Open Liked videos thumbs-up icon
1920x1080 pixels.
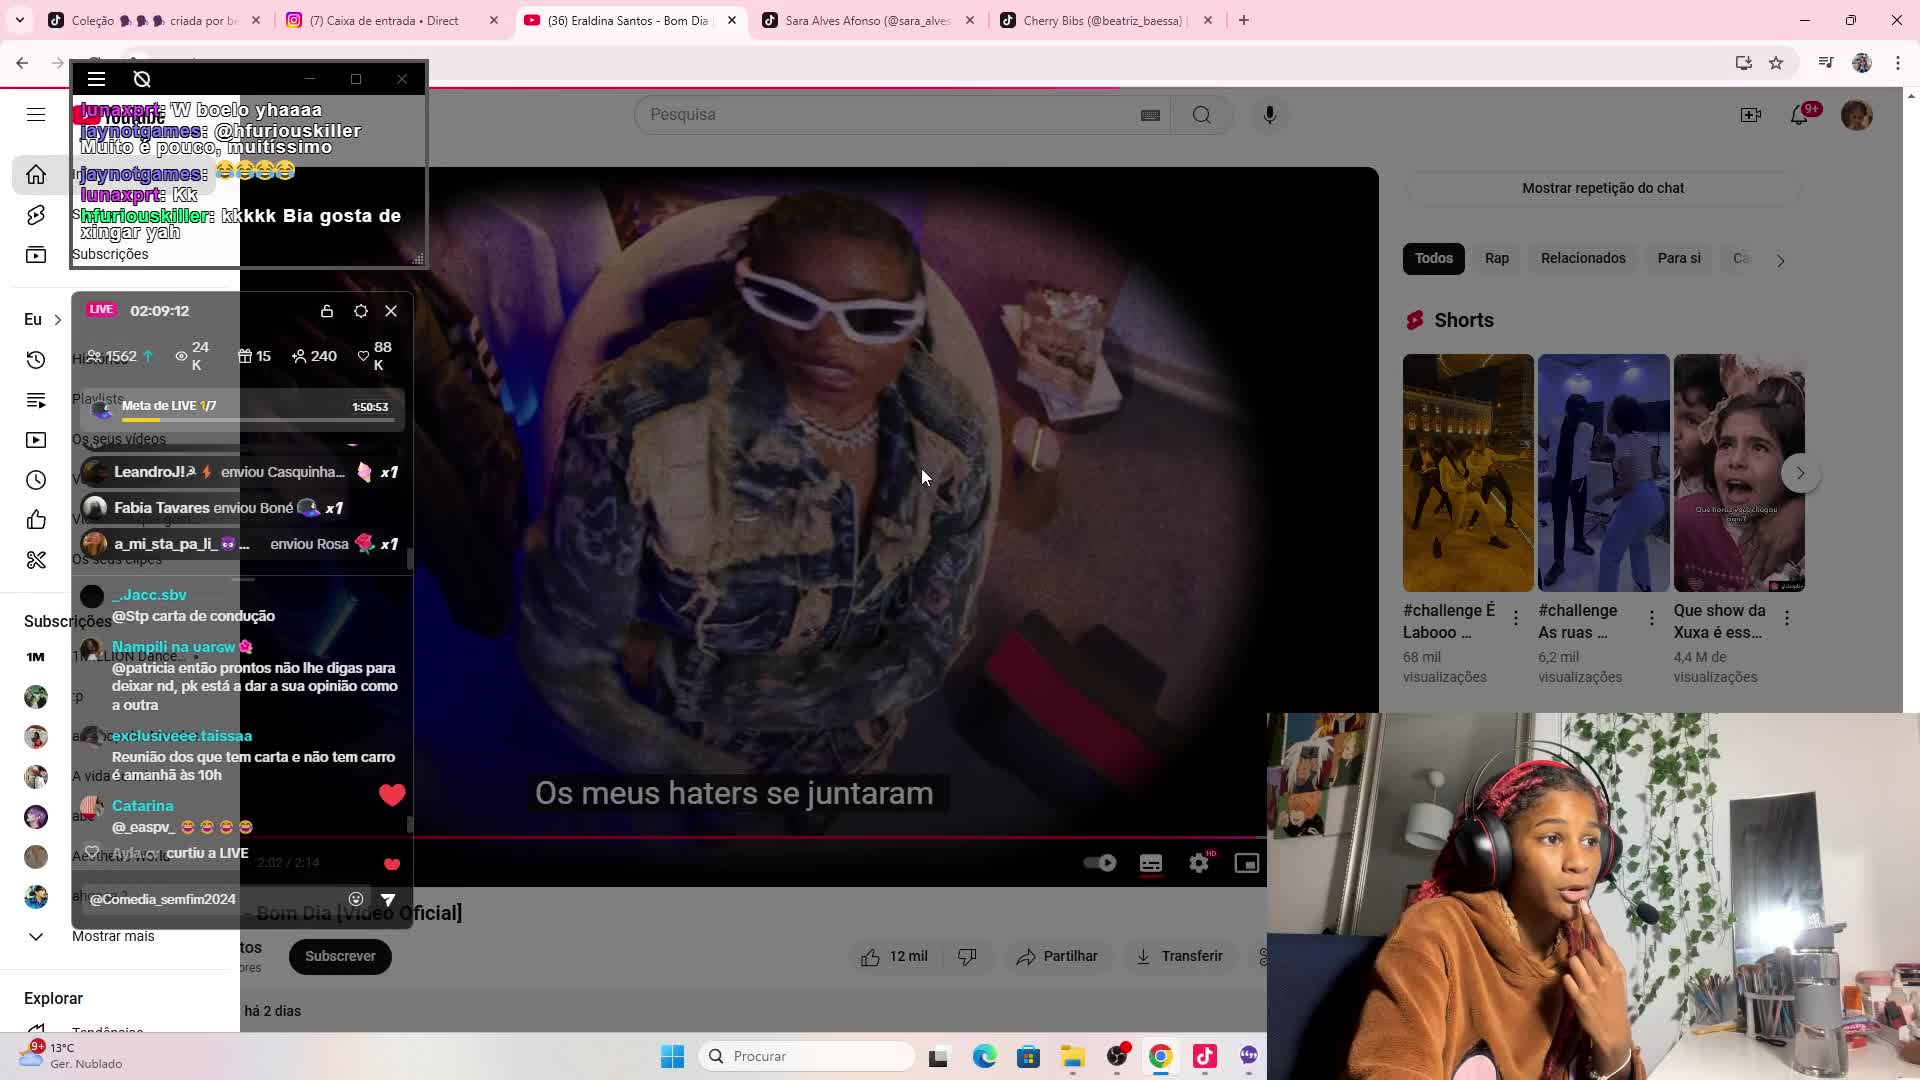pyautogui.click(x=36, y=520)
